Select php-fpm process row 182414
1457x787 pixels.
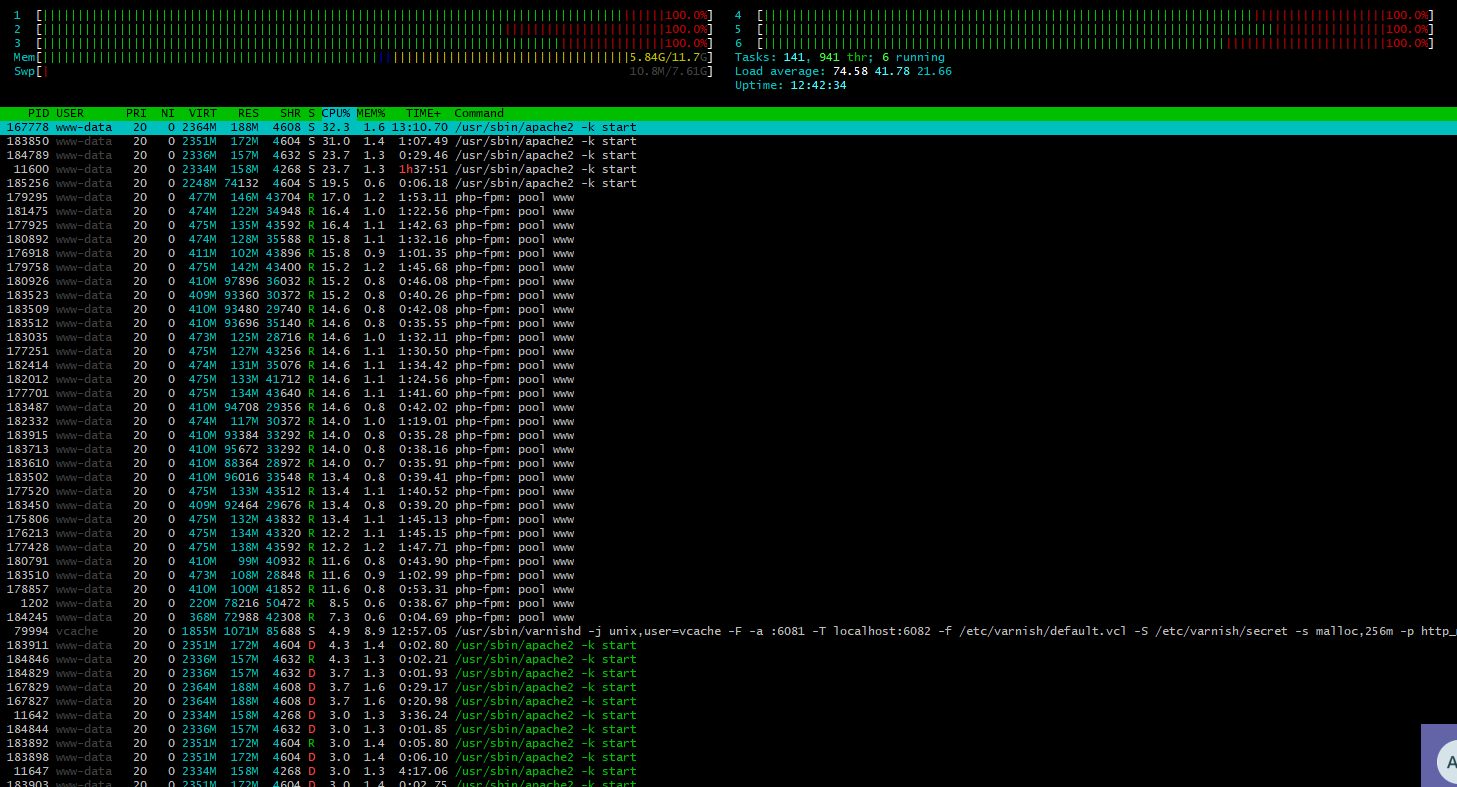tap(728, 365)
